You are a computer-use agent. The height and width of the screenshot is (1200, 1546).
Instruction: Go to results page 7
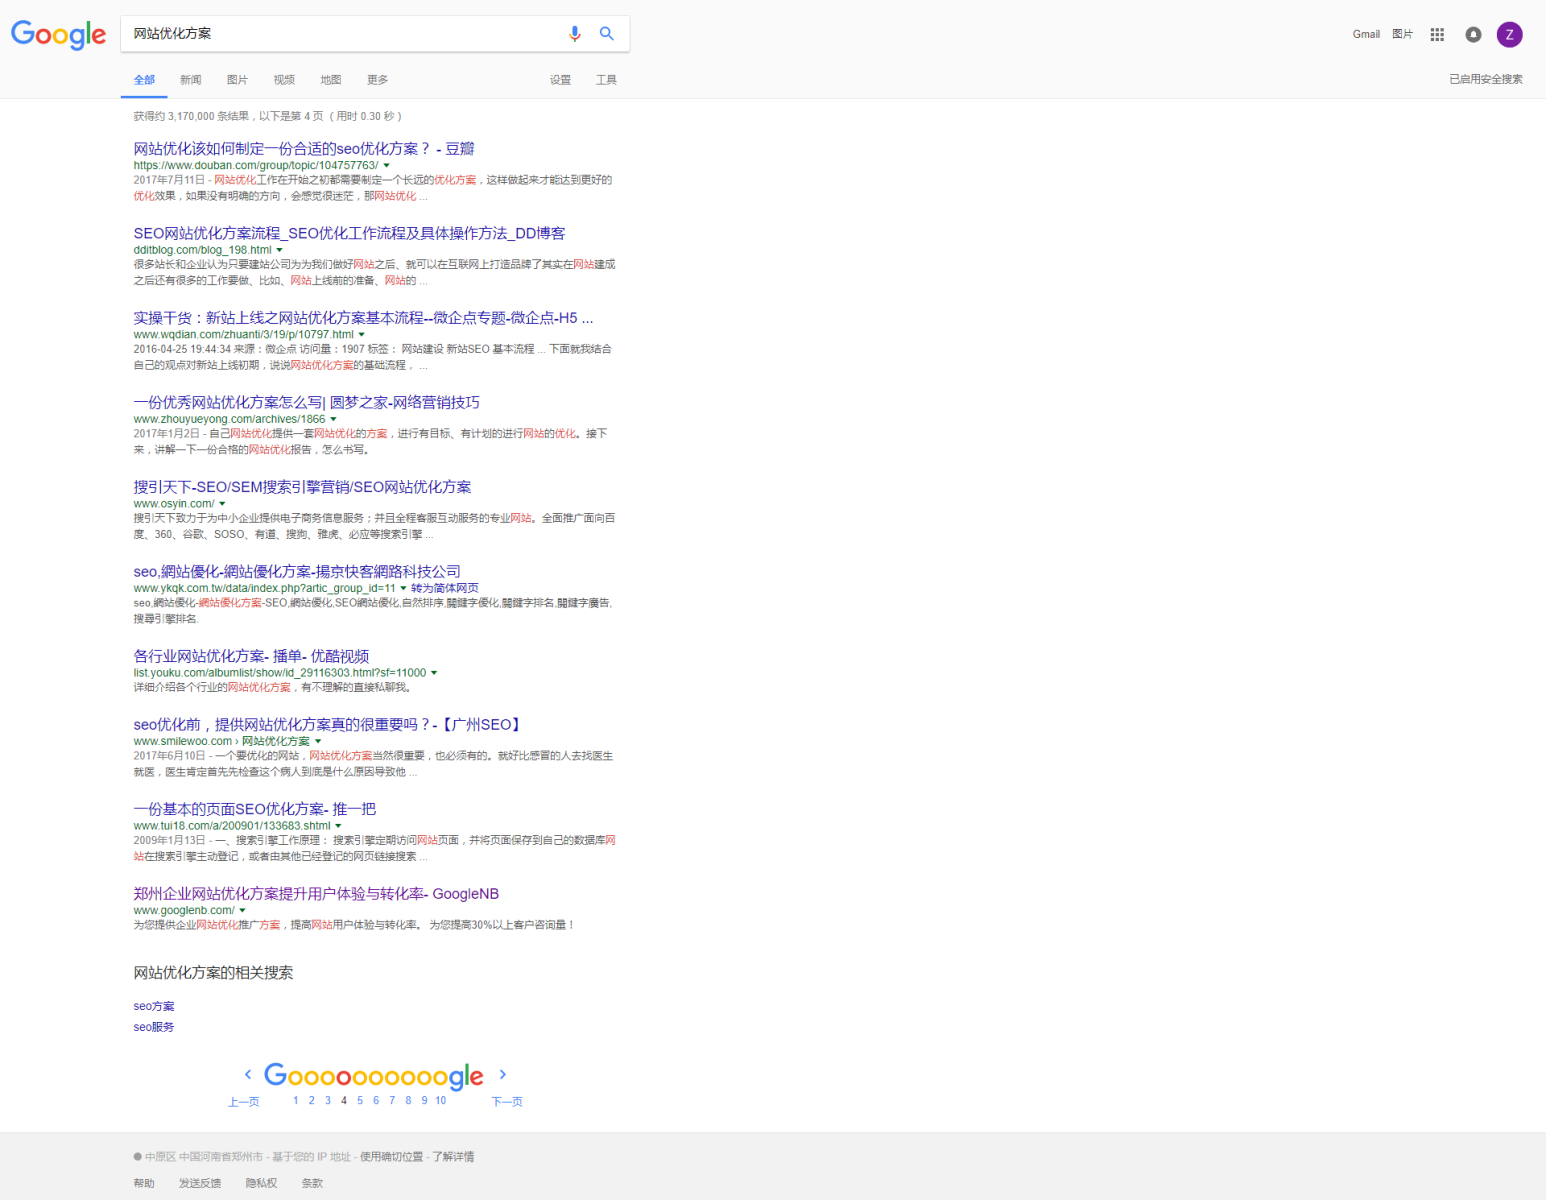coord(392,1100)
